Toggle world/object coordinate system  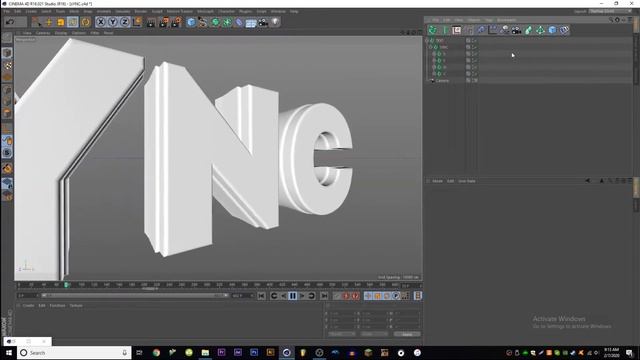coord(137,22)
